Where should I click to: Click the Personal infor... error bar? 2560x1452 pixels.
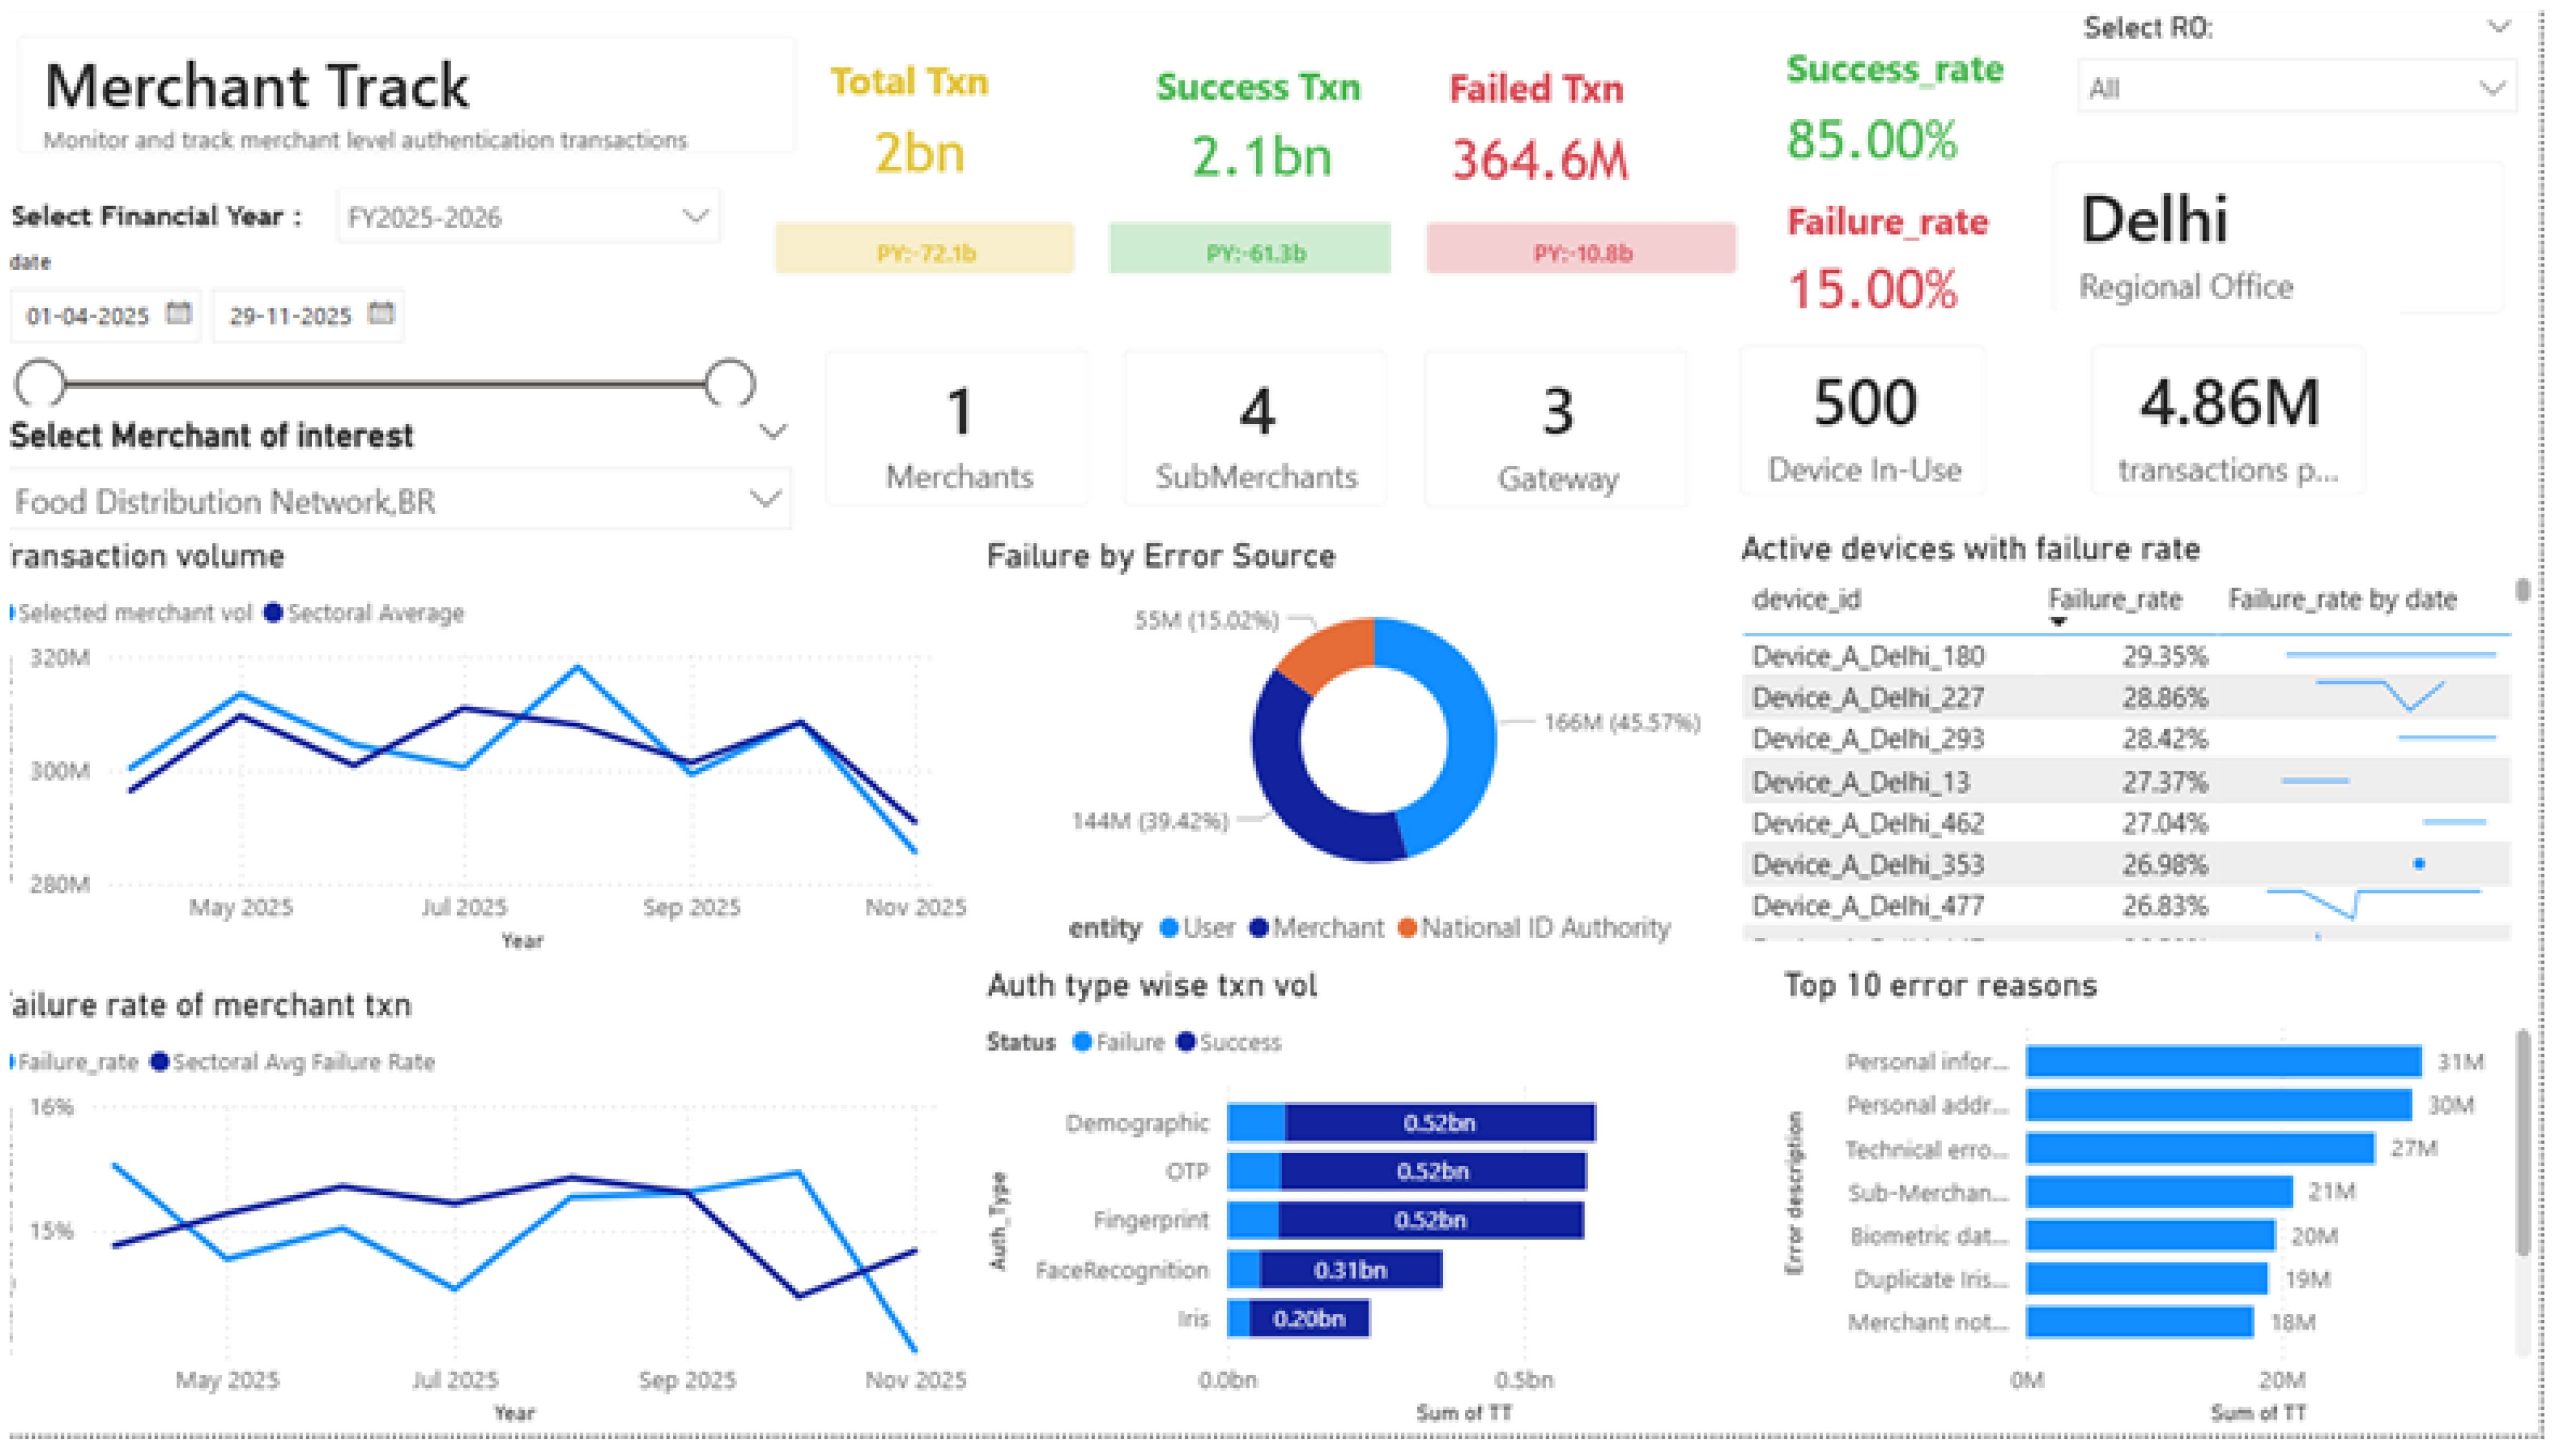click(2223, 1062)
